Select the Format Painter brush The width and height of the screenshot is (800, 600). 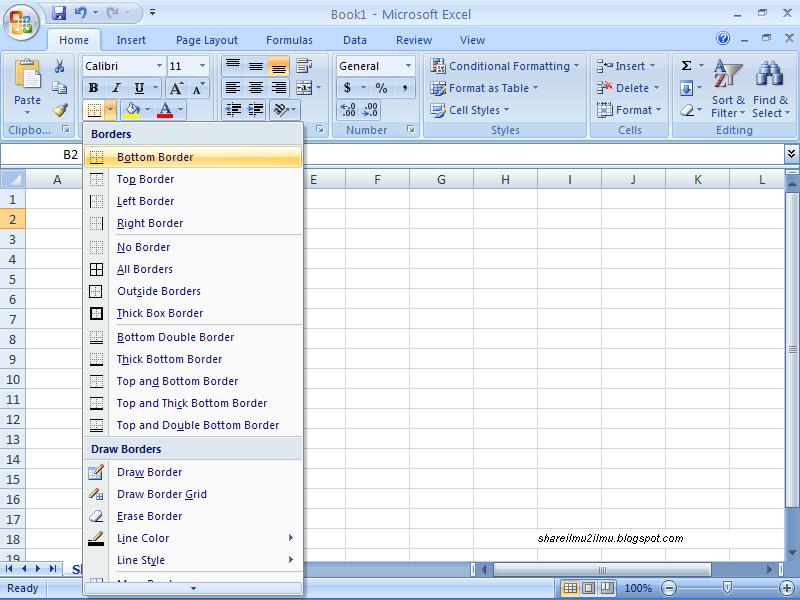coord(60,110)
